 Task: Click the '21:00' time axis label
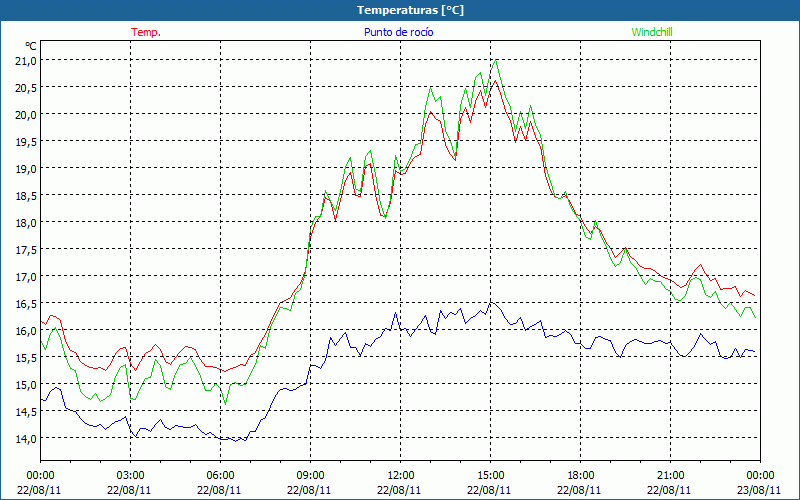tap(670, 476)
